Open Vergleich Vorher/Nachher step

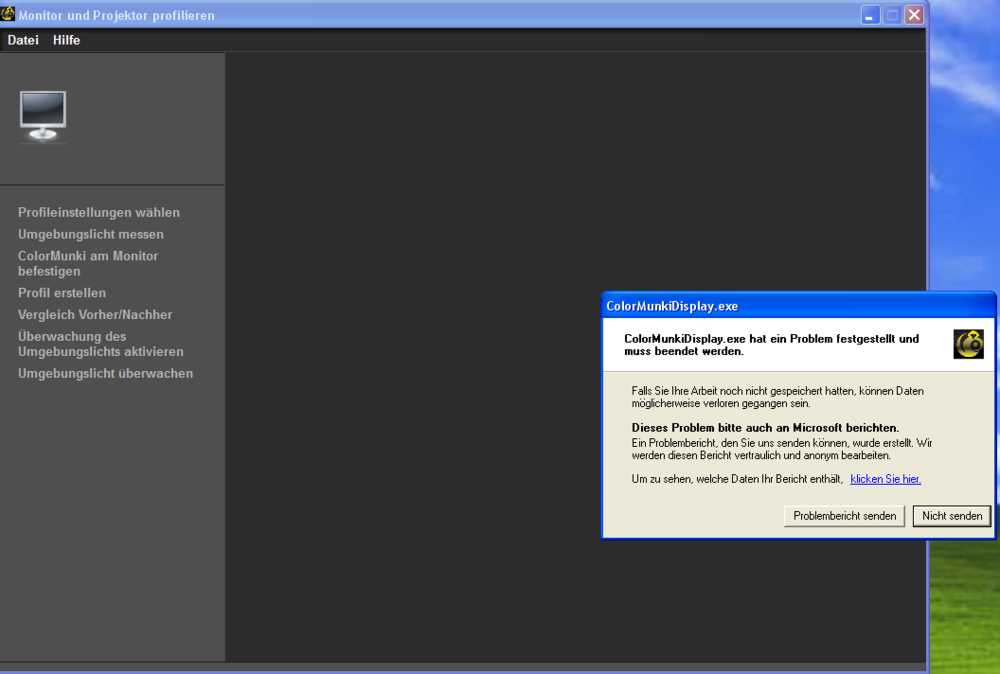[x=95, y=314]
